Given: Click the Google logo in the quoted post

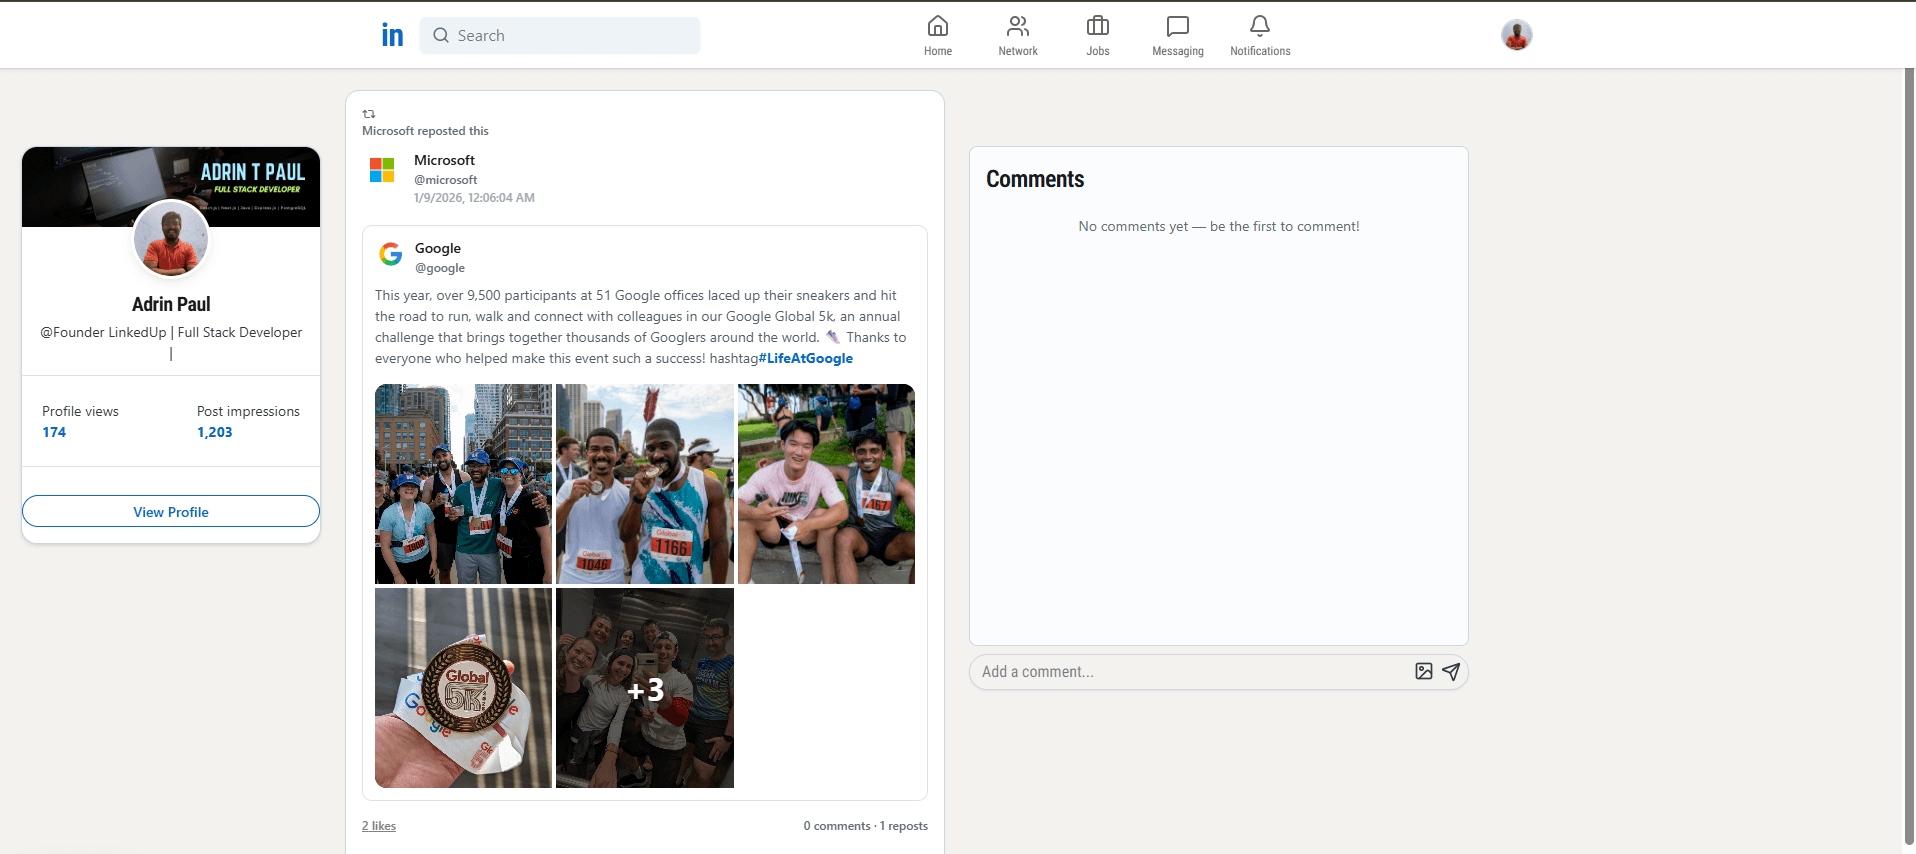Looking at the screenshot, I should (391, 254).
